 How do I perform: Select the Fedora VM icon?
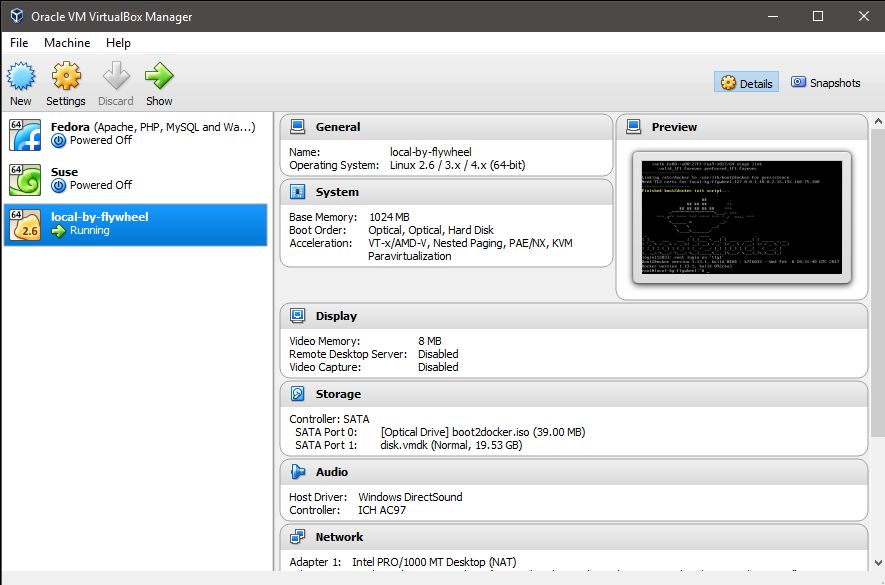(x=25, y=134)
